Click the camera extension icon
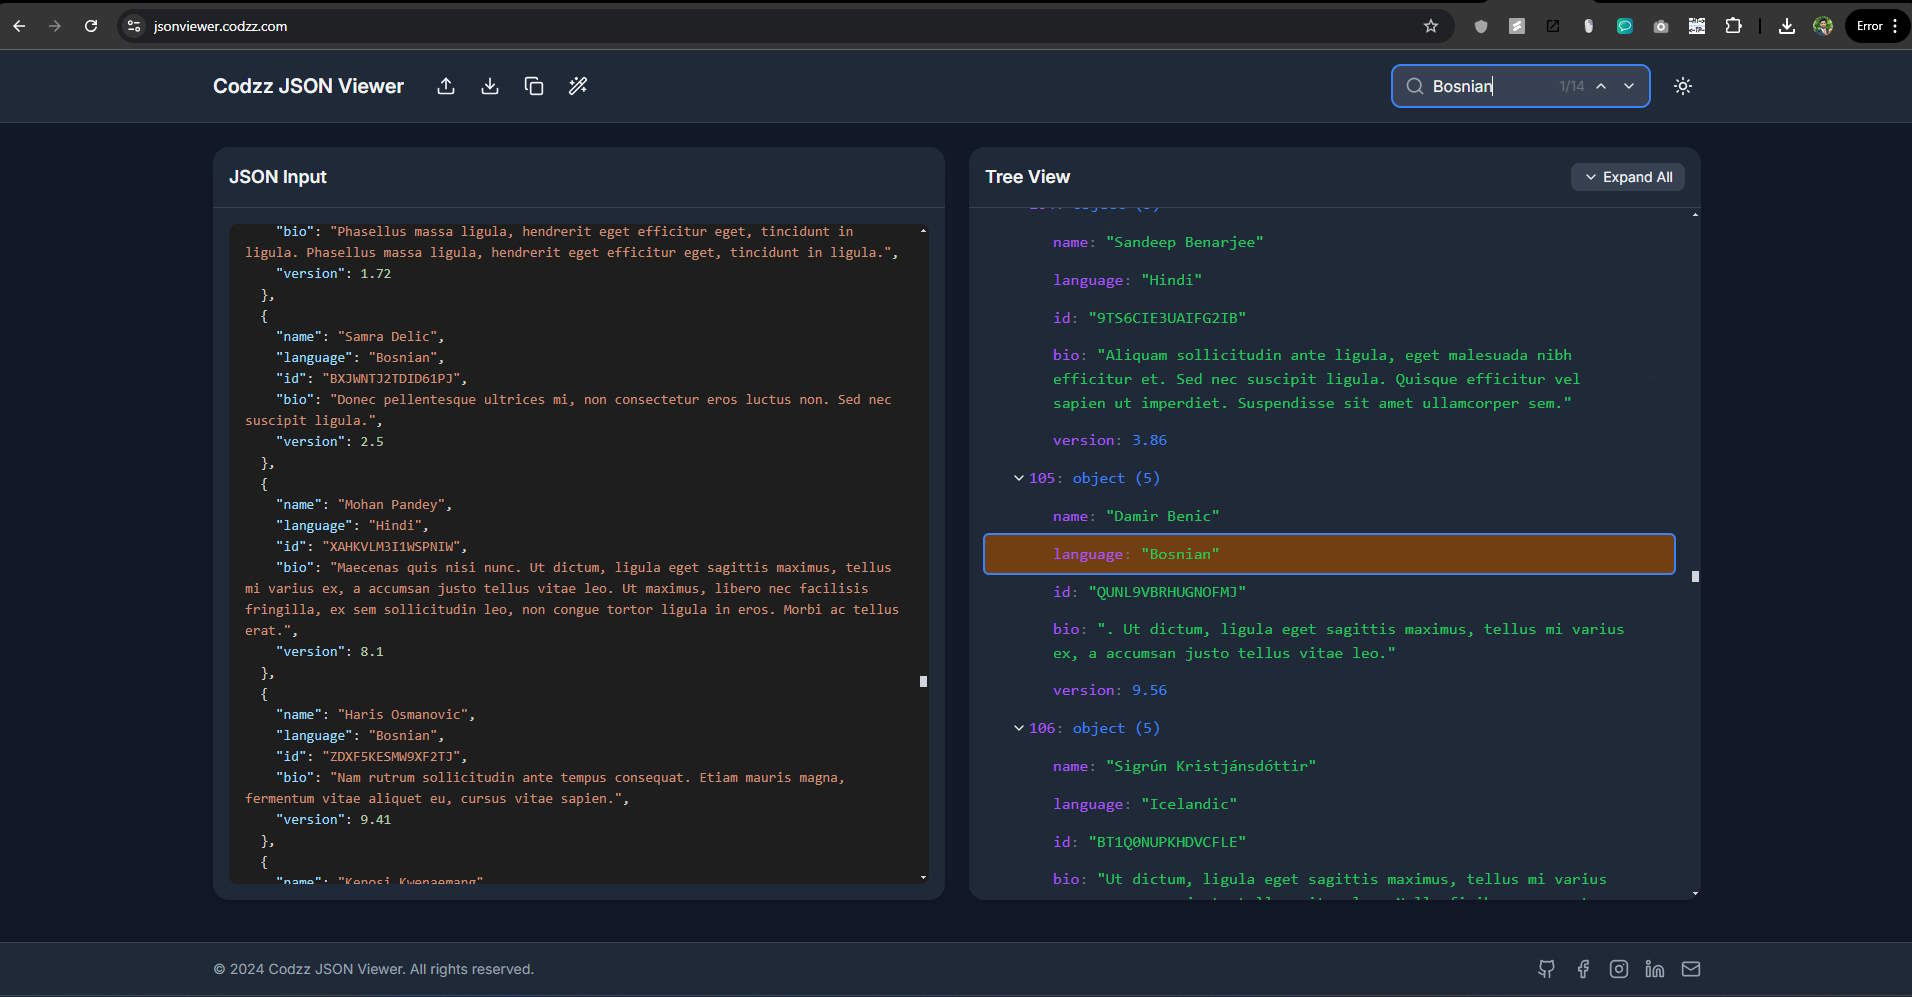This screenshot has height=997, width=1912. (x=1661, y=26)
